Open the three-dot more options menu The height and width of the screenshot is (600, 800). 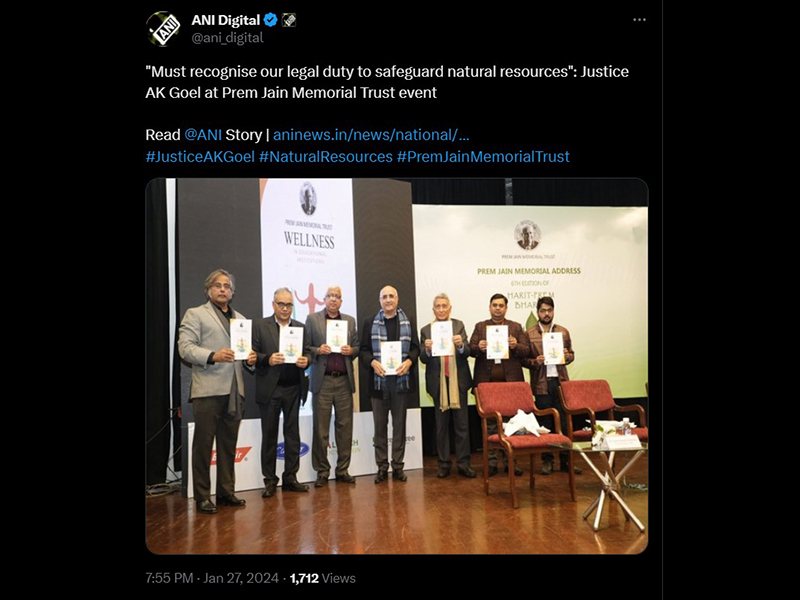pos(639,19)
